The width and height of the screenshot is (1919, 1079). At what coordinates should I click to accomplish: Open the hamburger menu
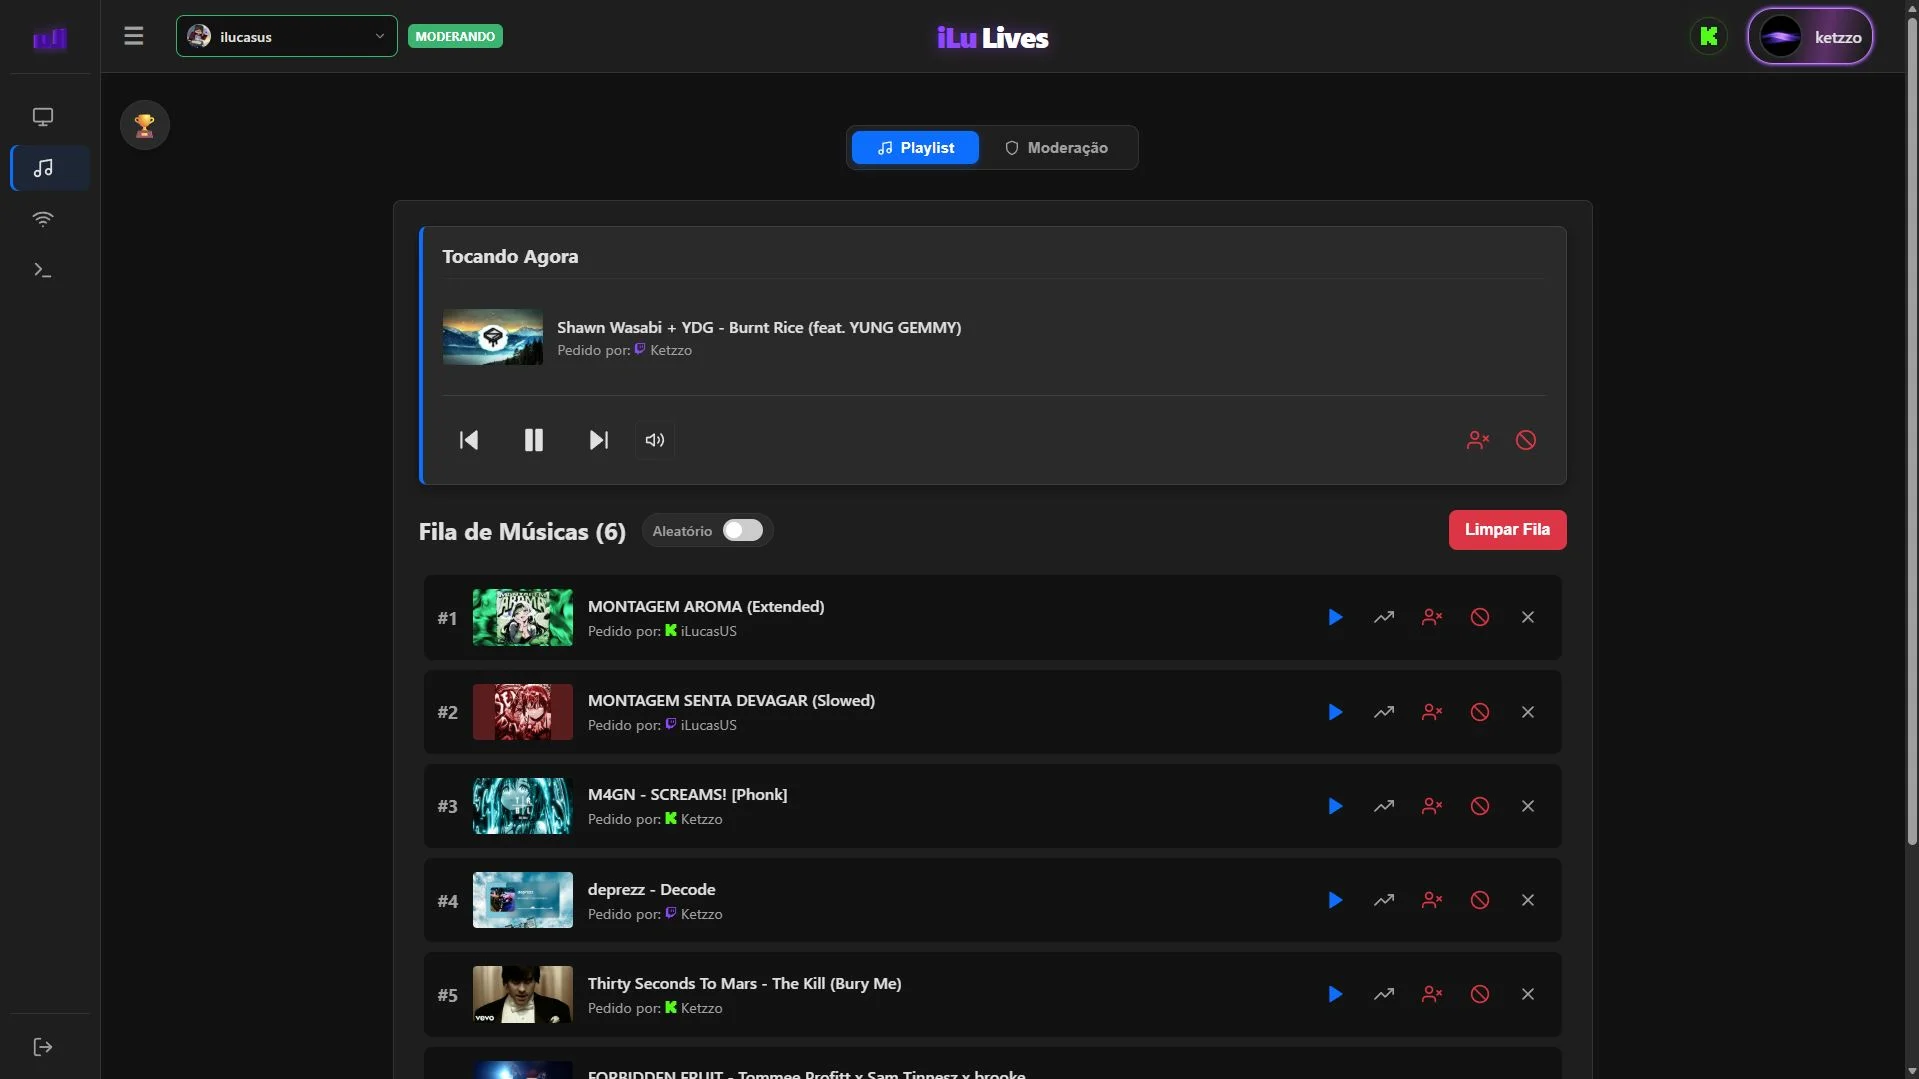(x=133, y=37)
